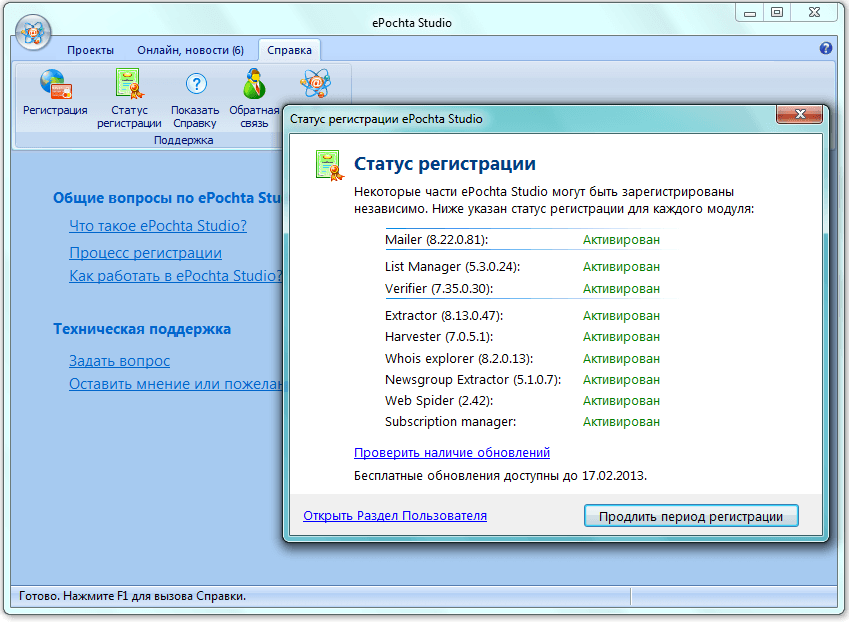
Task: Click Subscription manager label
Action: (x=450, y=422)
